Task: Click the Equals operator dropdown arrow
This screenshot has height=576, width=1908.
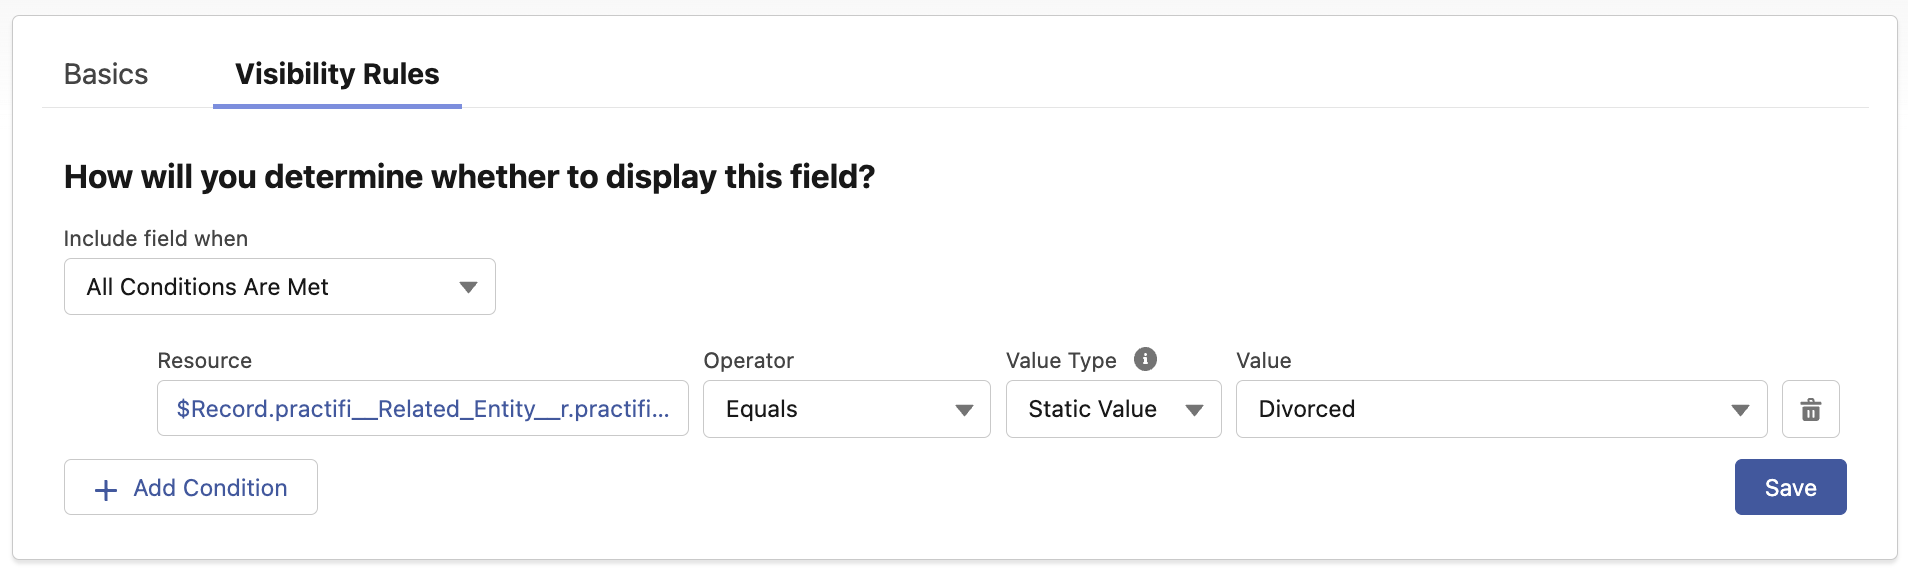Action: pyautogui.click(x=964, y=410)
